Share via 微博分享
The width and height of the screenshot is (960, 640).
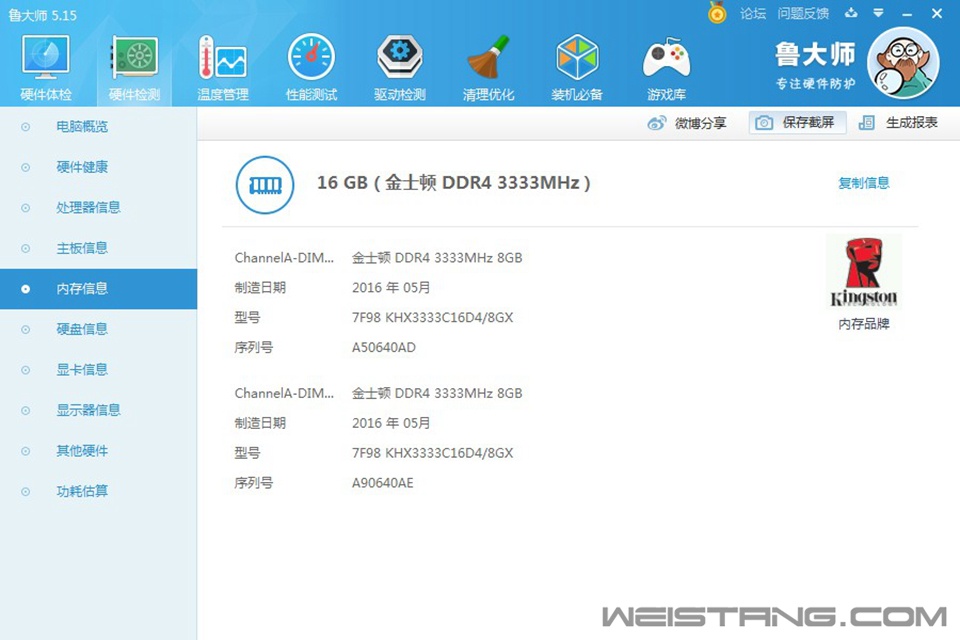pos(687,123)
